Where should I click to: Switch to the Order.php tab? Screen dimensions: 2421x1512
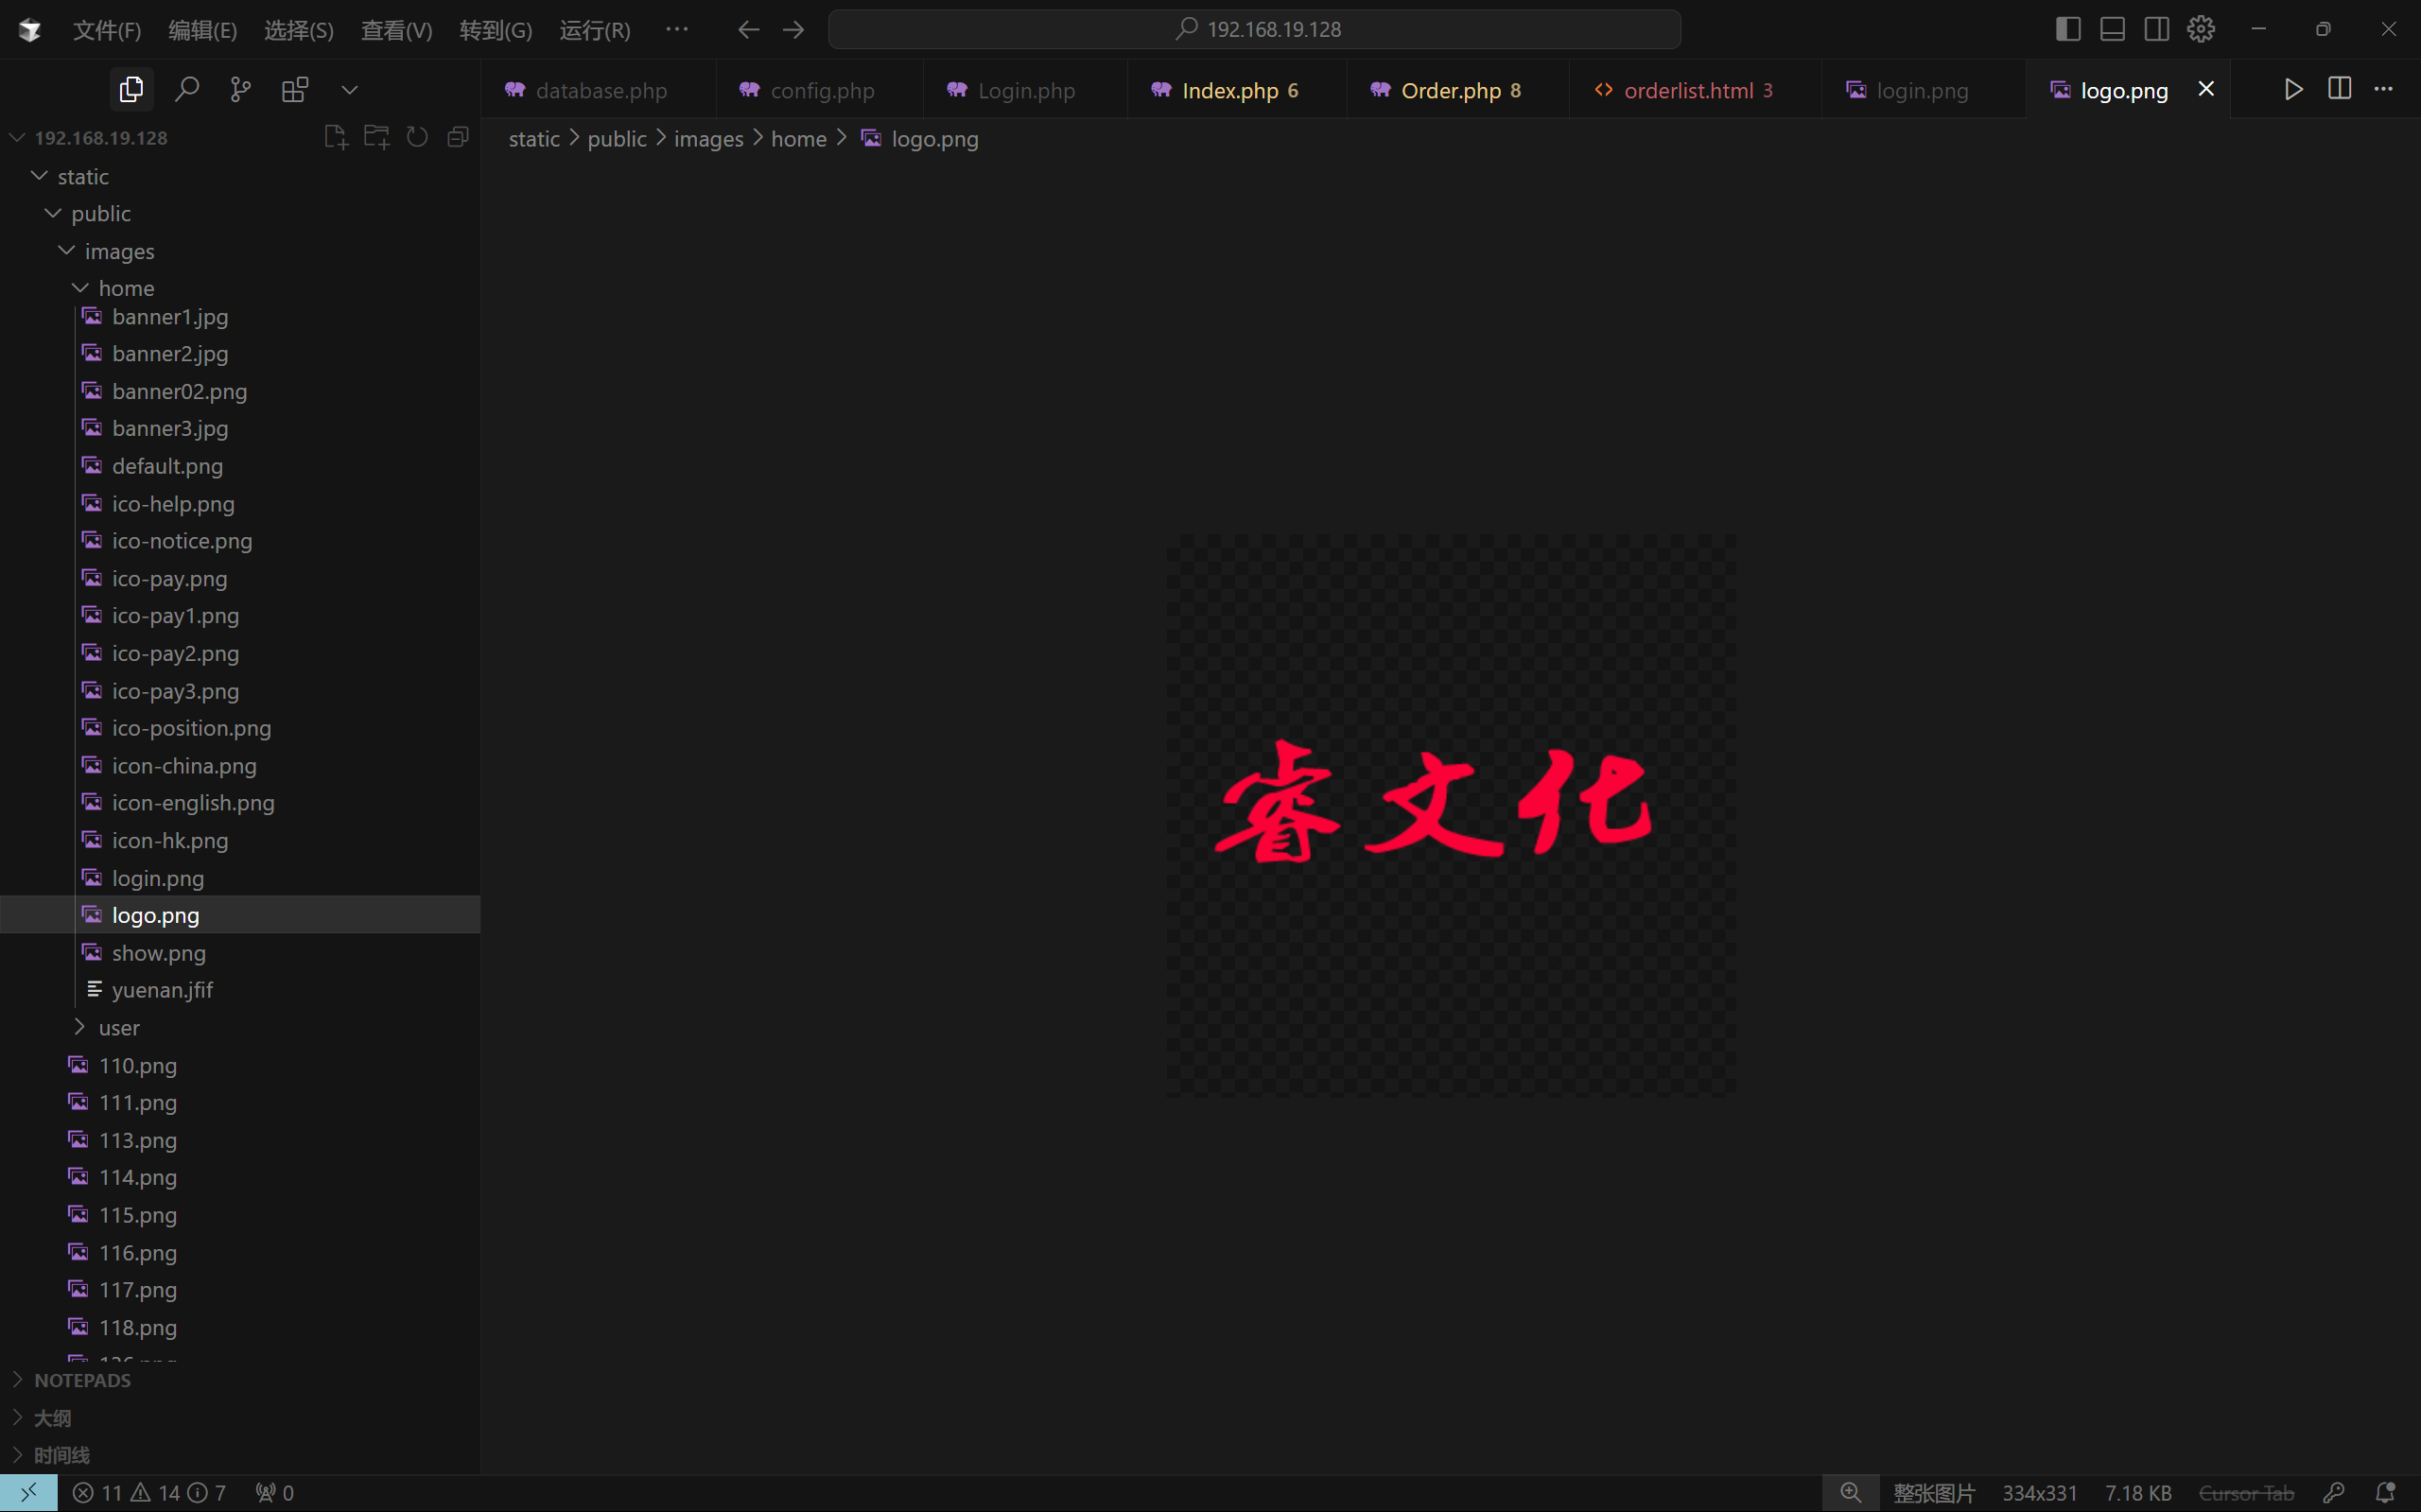pos(1450,90)
